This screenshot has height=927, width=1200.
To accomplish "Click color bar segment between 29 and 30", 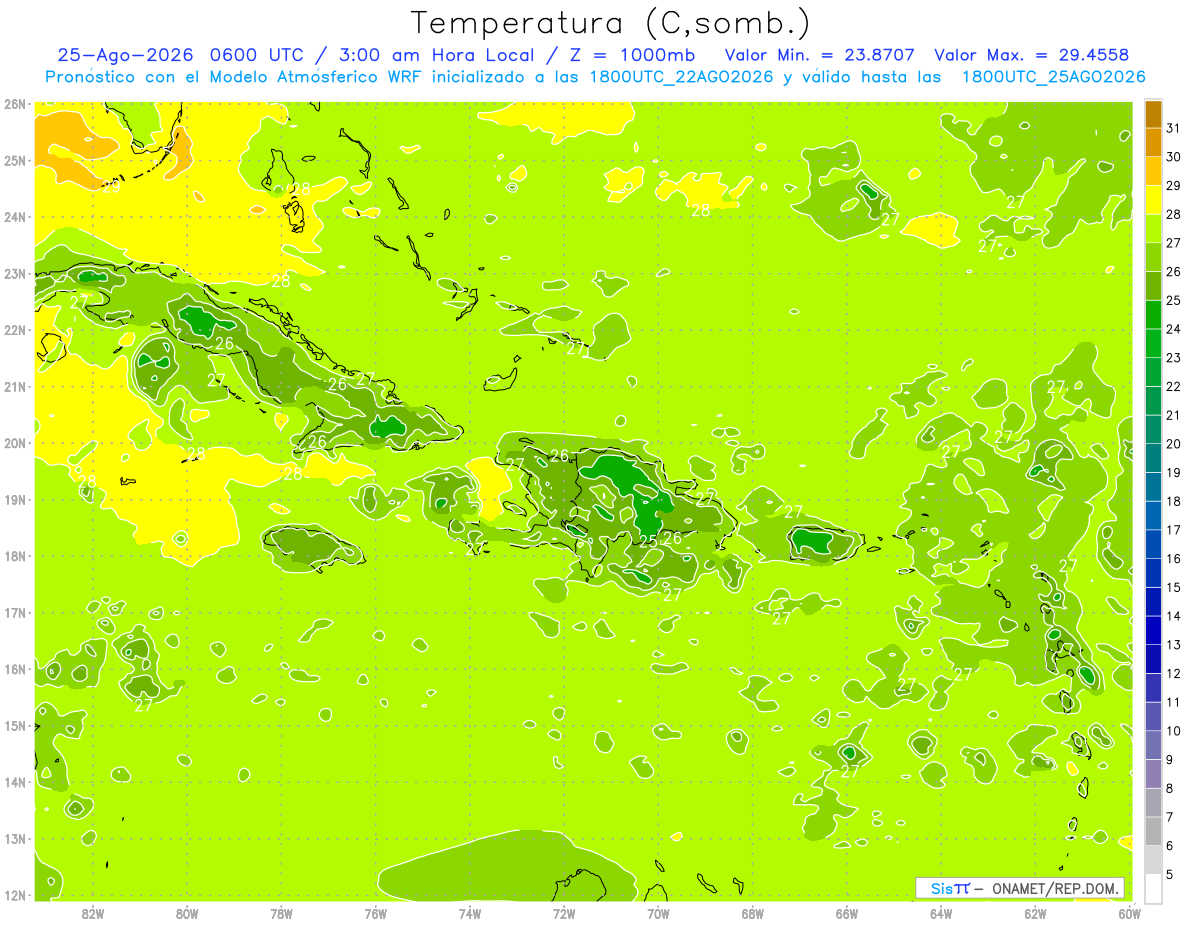I will coord(1153,172).
